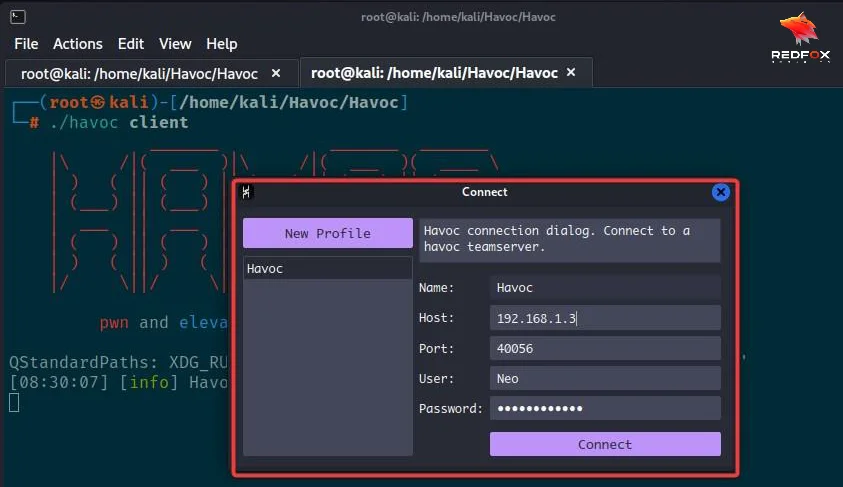Click the terminal cursor block below the log line

(x=14, y=403)
